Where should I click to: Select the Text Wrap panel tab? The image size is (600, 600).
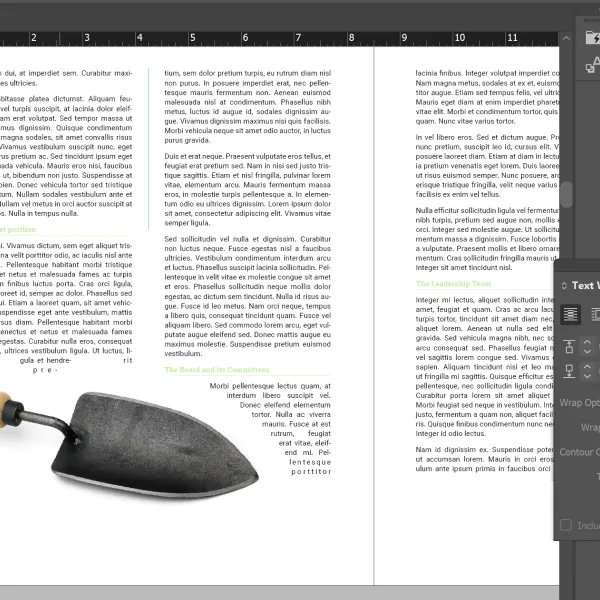tap(585, 285)
